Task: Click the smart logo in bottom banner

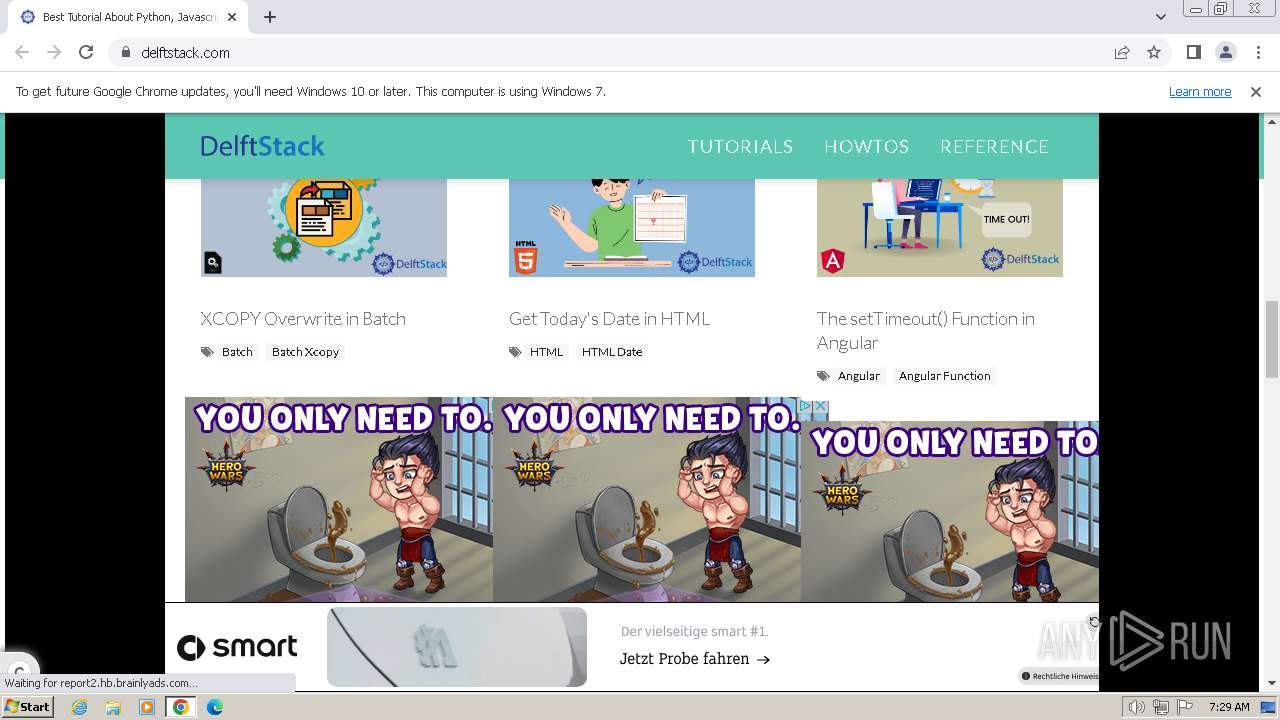Action: click(x=237, y=647)
